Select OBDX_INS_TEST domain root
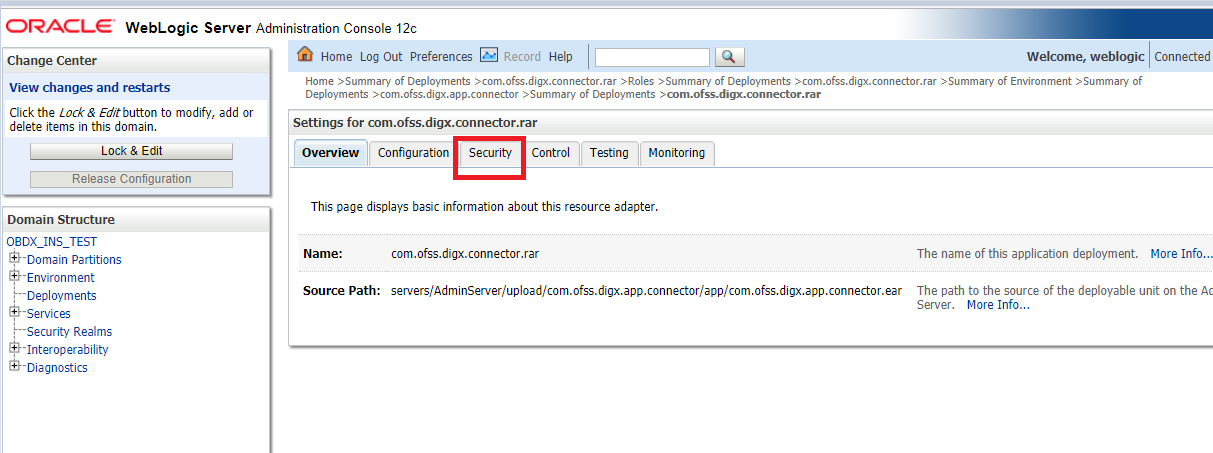The height and width of the screenshot is (453, 1213). coord(52,242)
